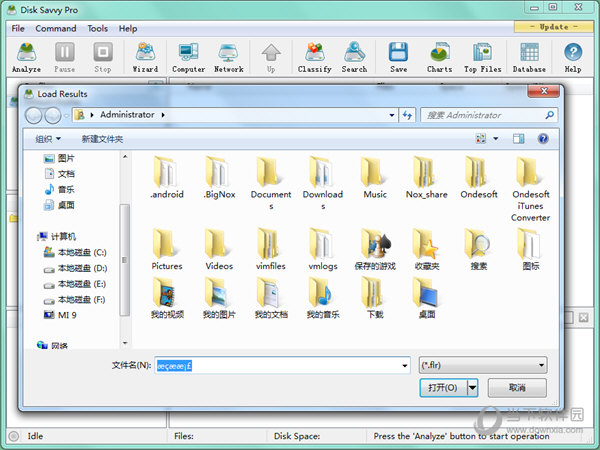The image size is (600, 450).
Task: Click the navigation pane scrollbar thumb
Action: pyautogui.click(x=124, y=260)
